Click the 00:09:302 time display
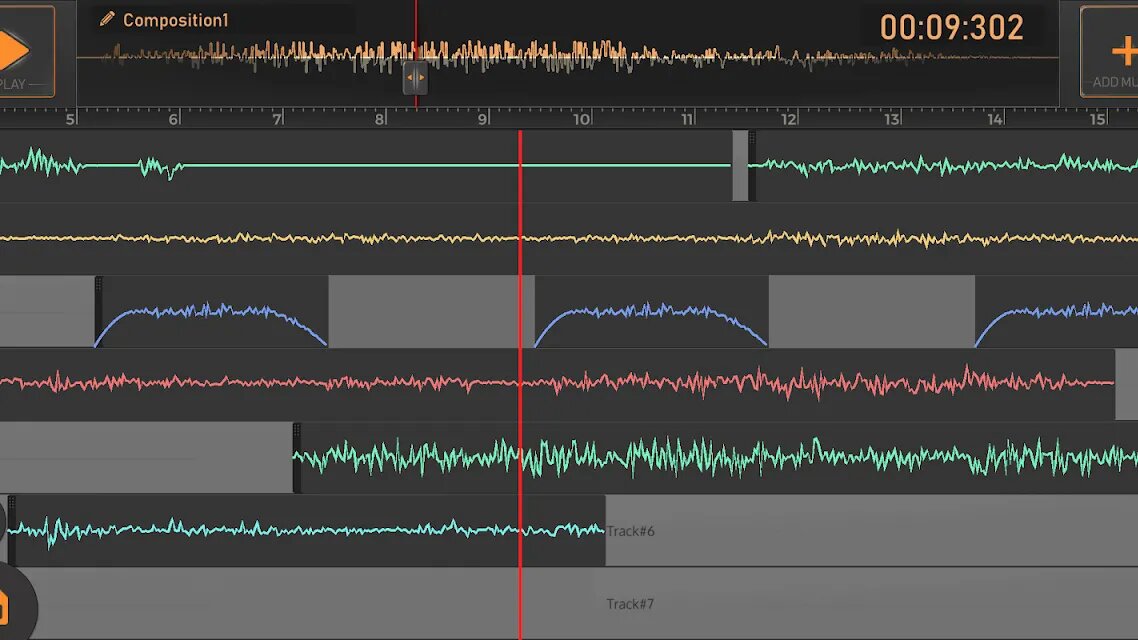 [x=951, y=28]
